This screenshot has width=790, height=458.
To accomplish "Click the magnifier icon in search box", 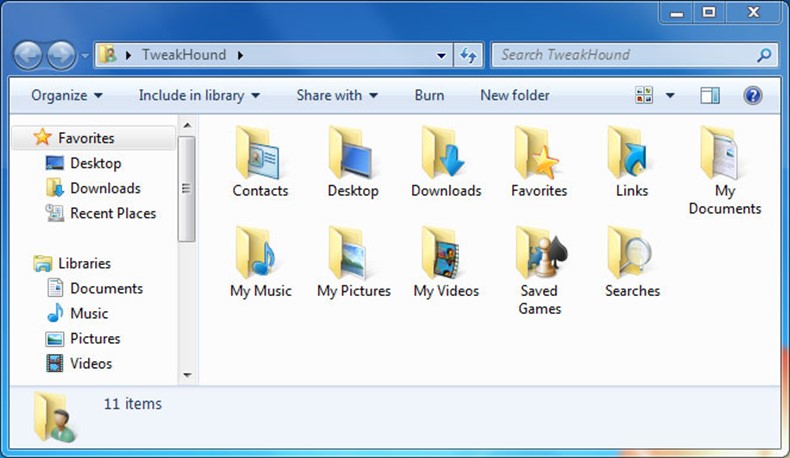I will [764, 54].
